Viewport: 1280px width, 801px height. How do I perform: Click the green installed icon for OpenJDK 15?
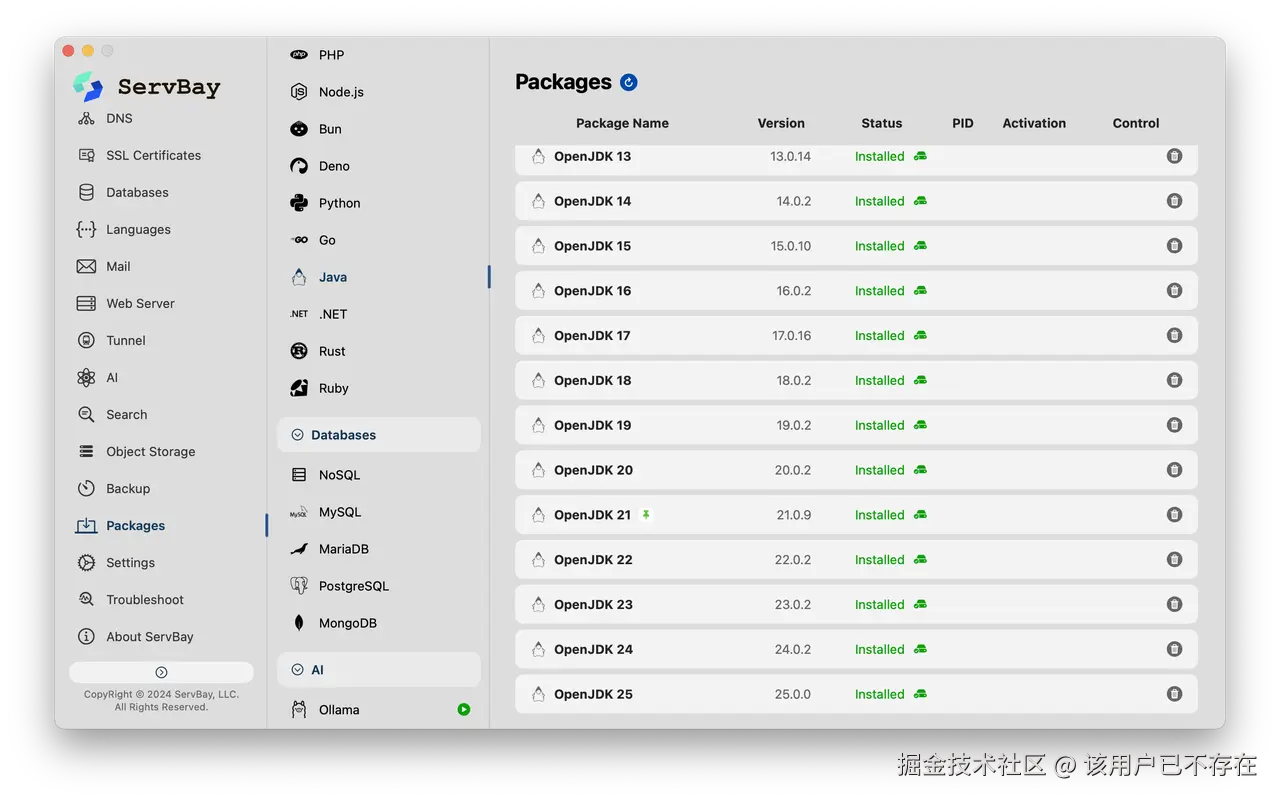click(x=920, y=246)
